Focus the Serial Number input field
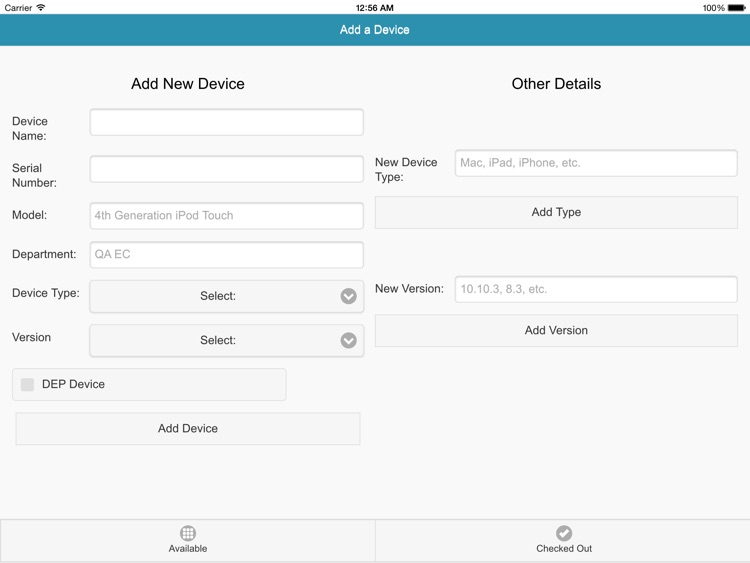The image size is (750, 563). coord(227,169)
